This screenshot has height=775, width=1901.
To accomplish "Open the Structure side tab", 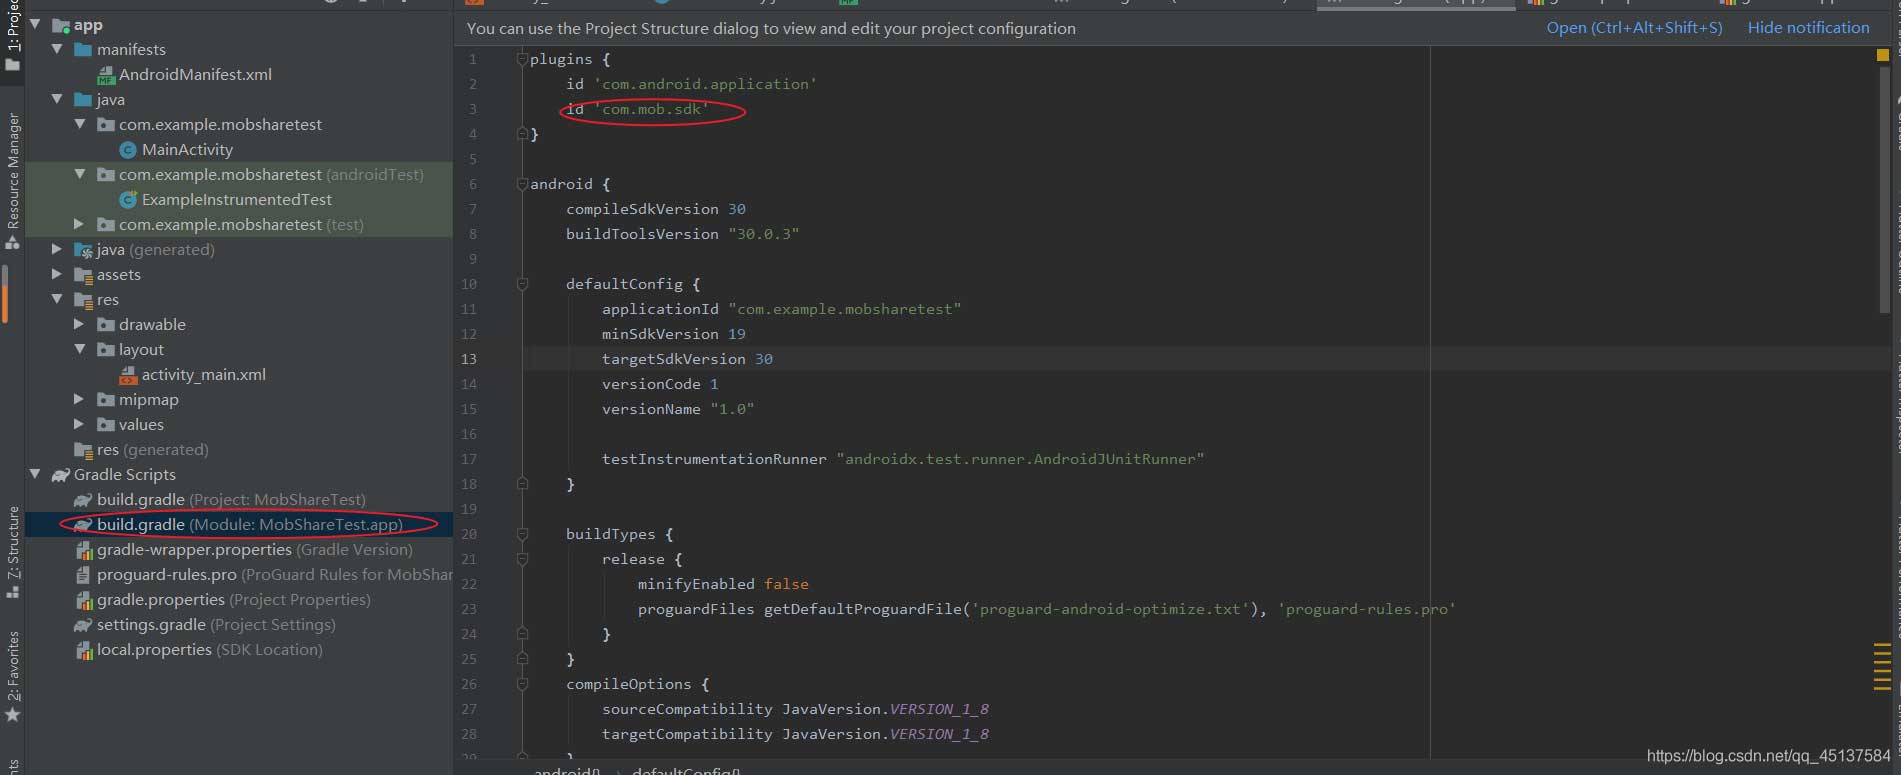I will tap(12, 551).
